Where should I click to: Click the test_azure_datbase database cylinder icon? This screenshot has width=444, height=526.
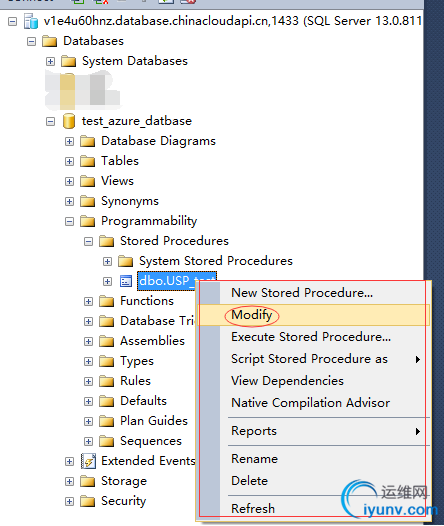69,121
